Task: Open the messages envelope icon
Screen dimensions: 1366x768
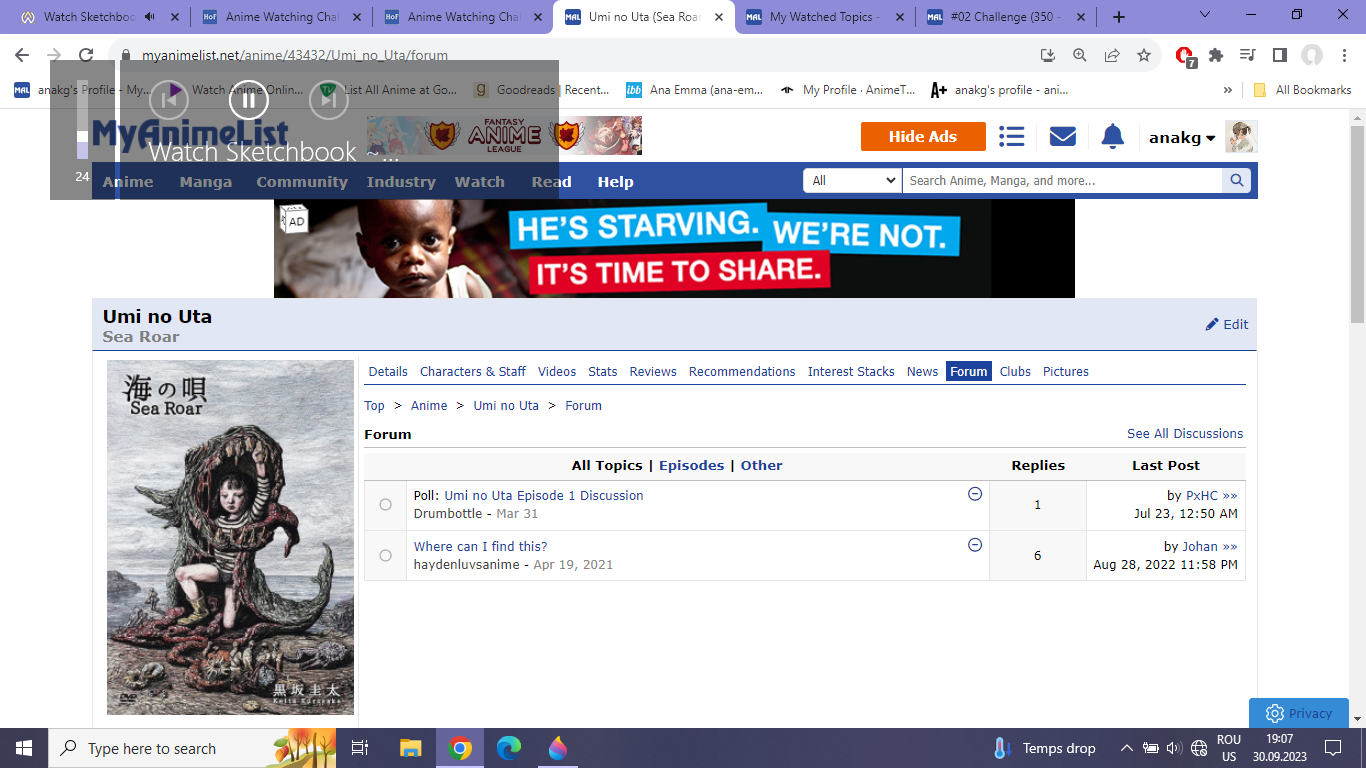Action: tap(1063, 137)
